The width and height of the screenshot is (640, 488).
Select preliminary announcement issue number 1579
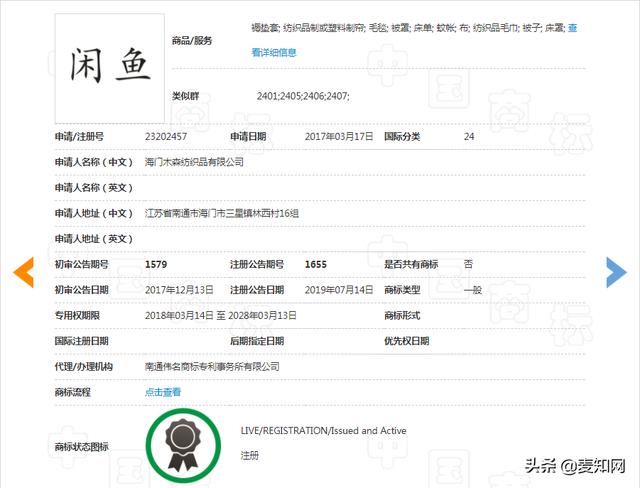point(155,264)
